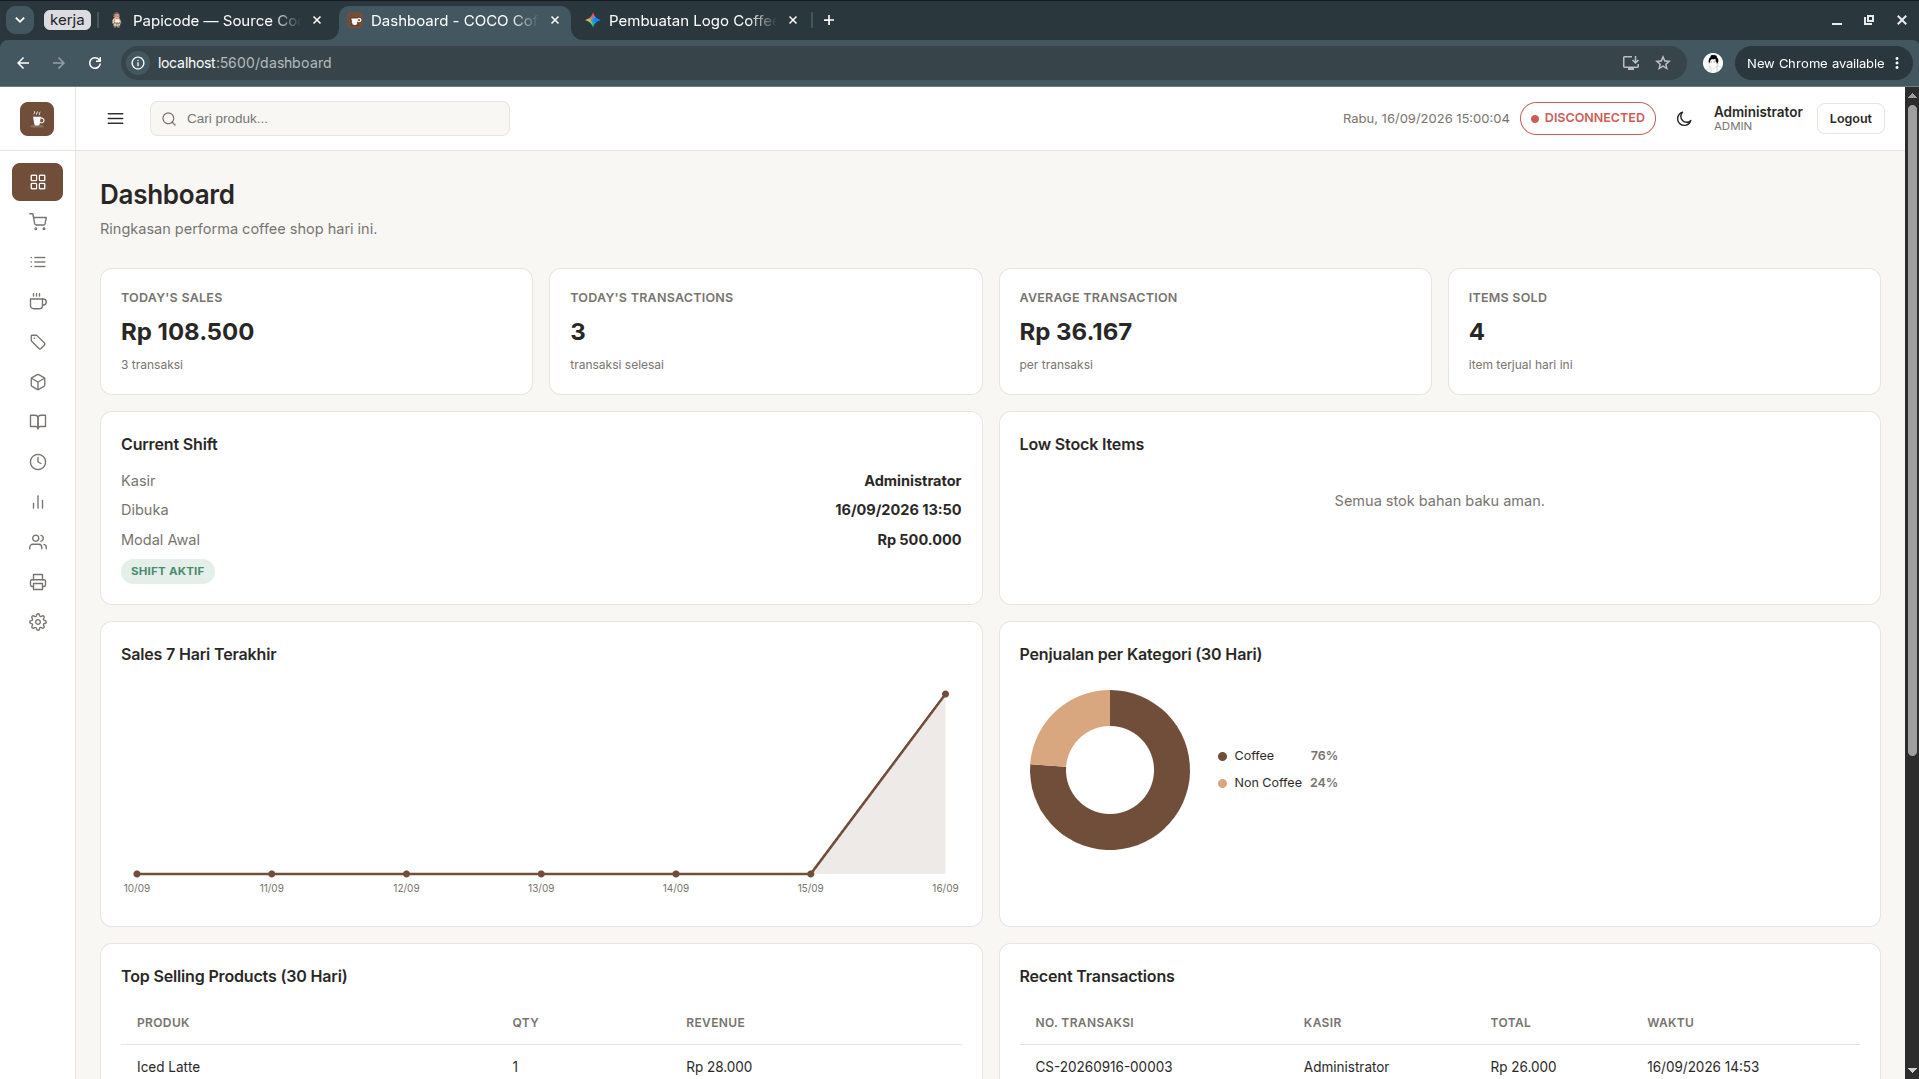Click the Logout button
1919x1079 pixels.
point(1850,118)
